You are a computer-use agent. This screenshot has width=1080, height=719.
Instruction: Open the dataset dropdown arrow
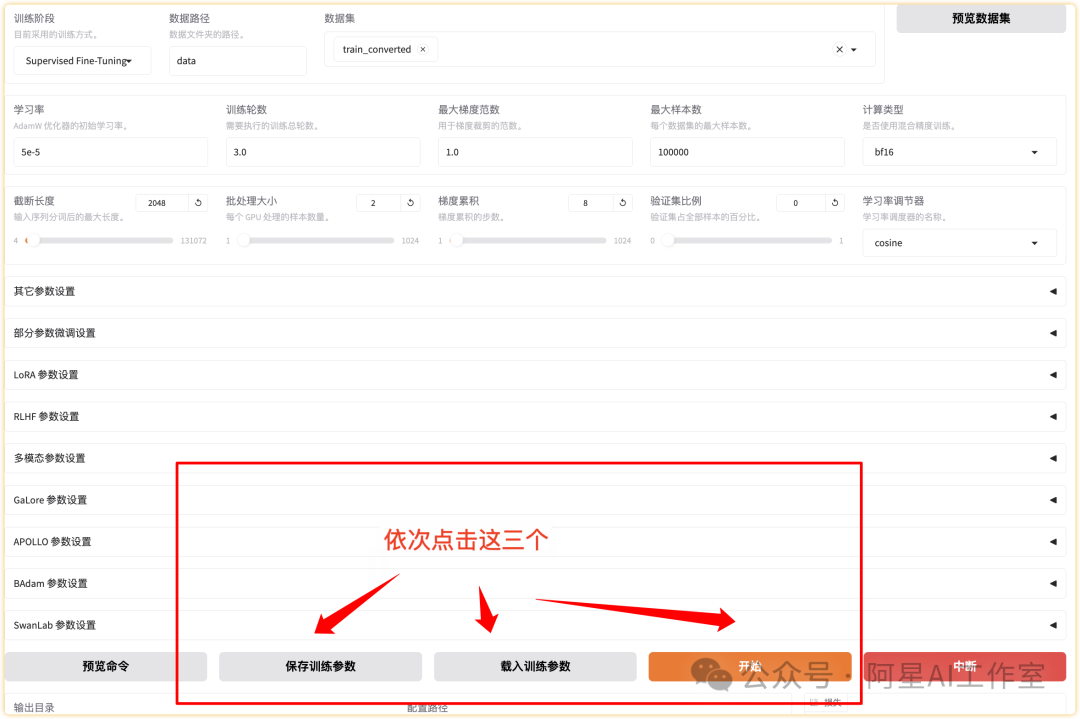tap(854, 50)
